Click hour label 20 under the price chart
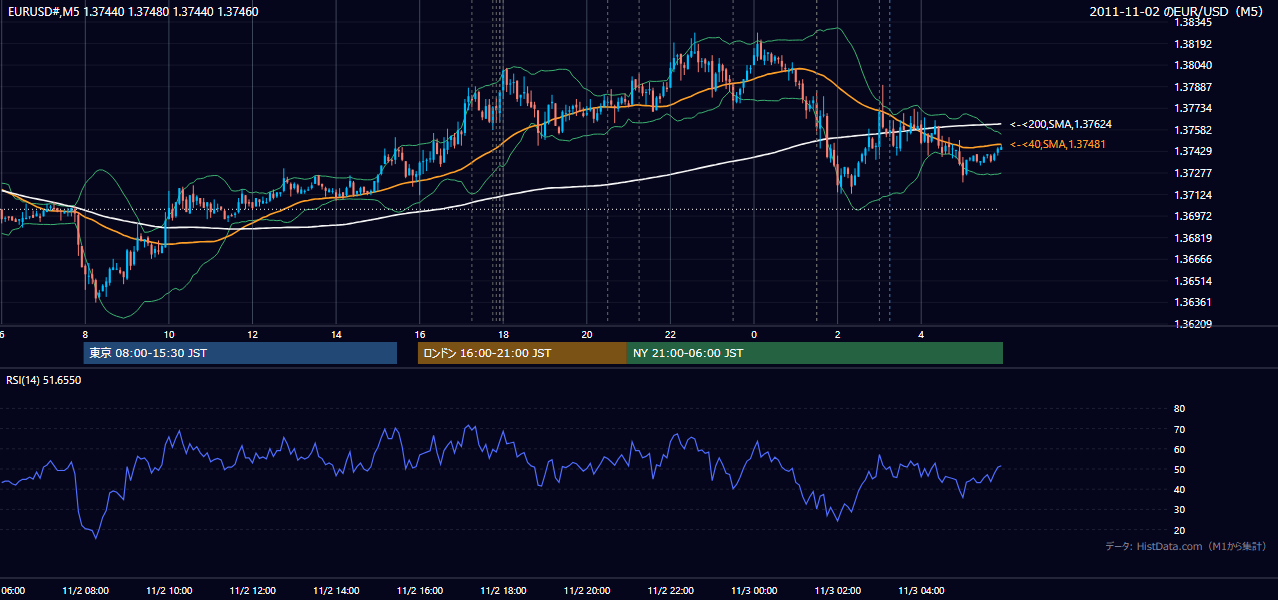1278x600 pixels. 587,335
